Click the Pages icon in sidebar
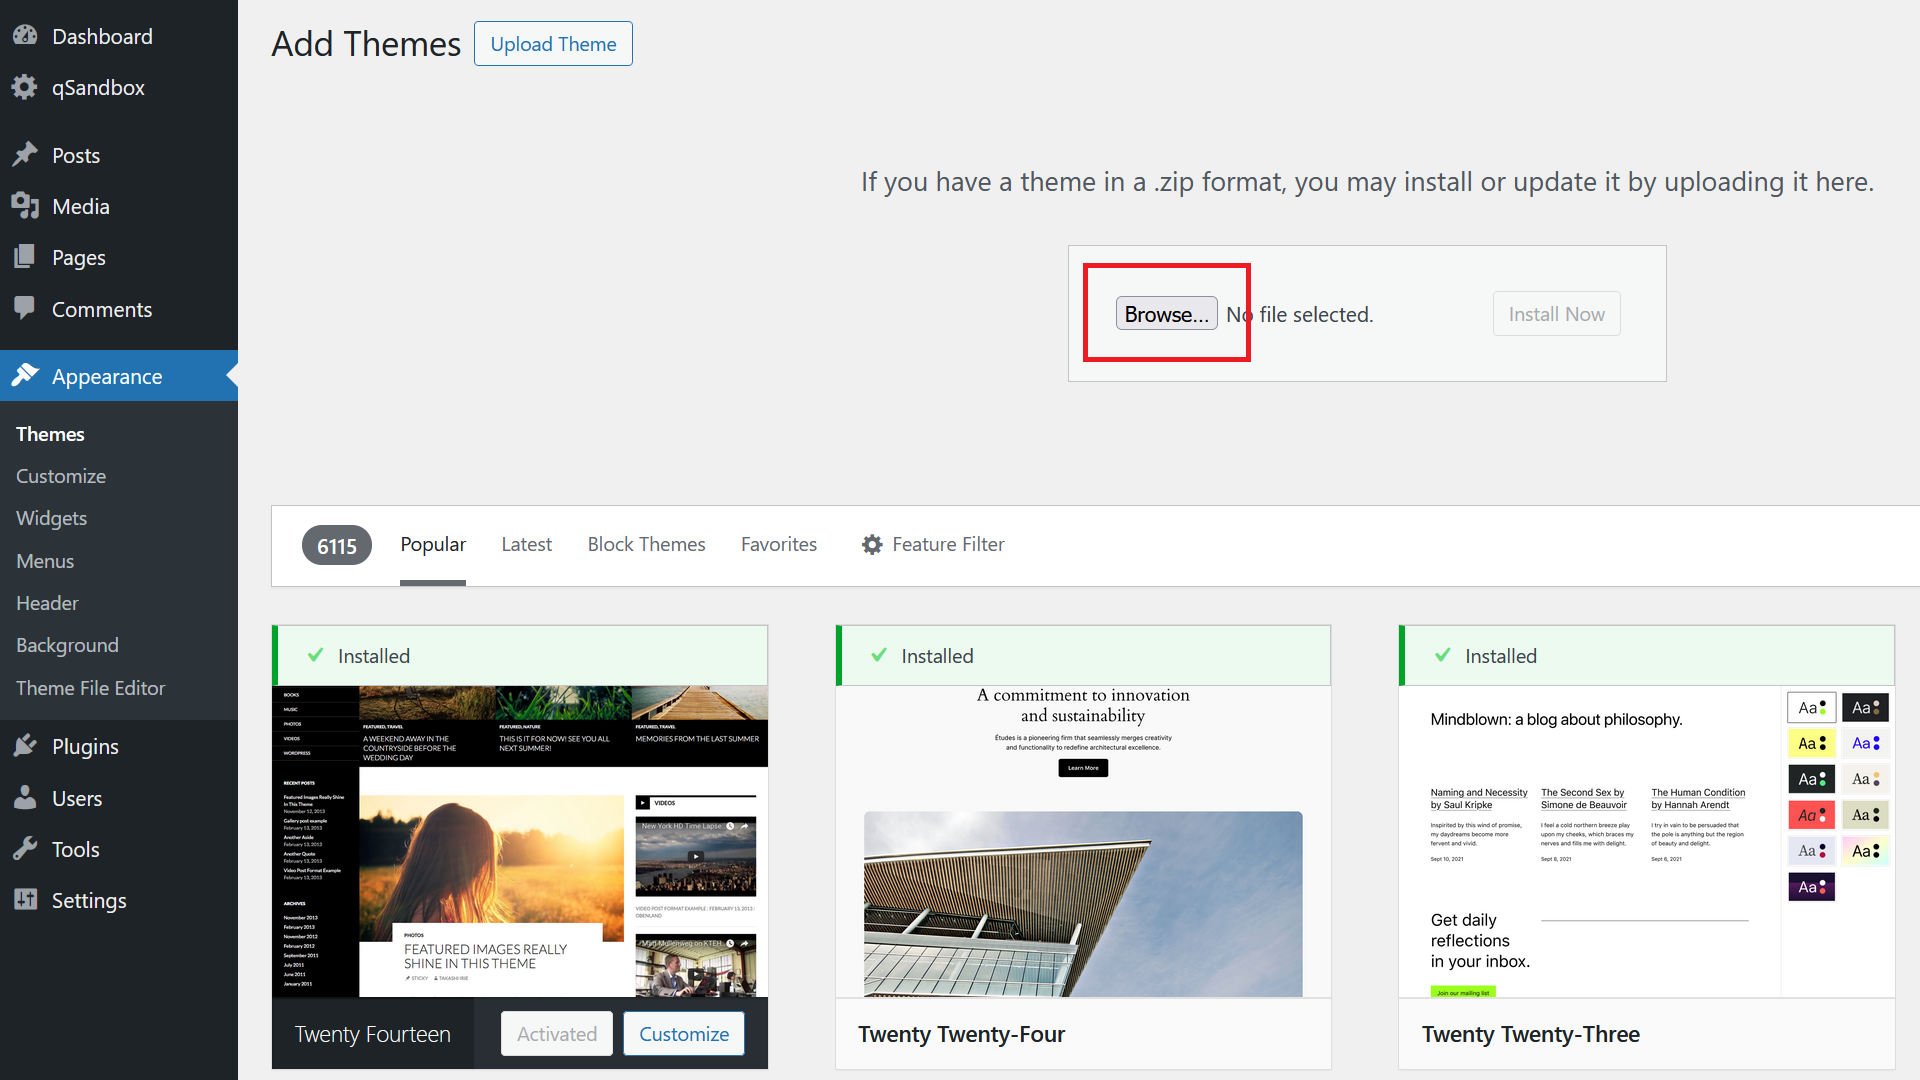This screenshot has height=1080, width=1920. [25, 257]
